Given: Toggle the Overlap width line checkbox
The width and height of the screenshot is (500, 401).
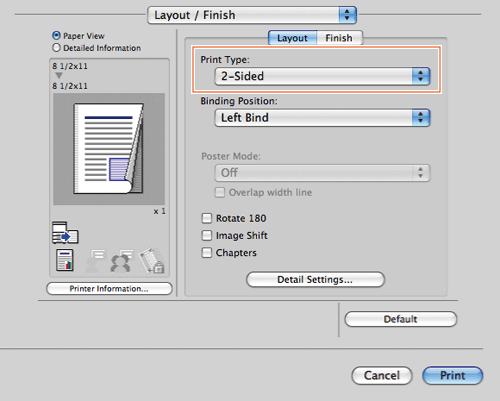Looking at the screenshot, I should (x=220, y=192).
